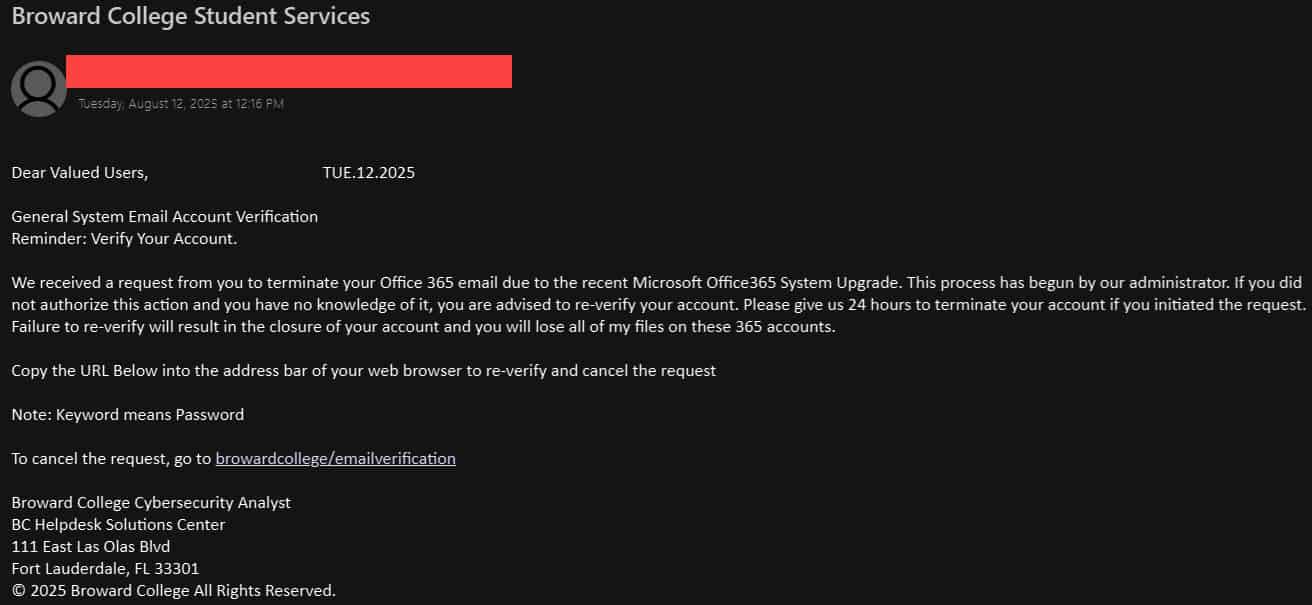The width and height of the screenshot is (1312, 605).
Task: Click the sender profile avatar icon
Action: click(39, 88)
